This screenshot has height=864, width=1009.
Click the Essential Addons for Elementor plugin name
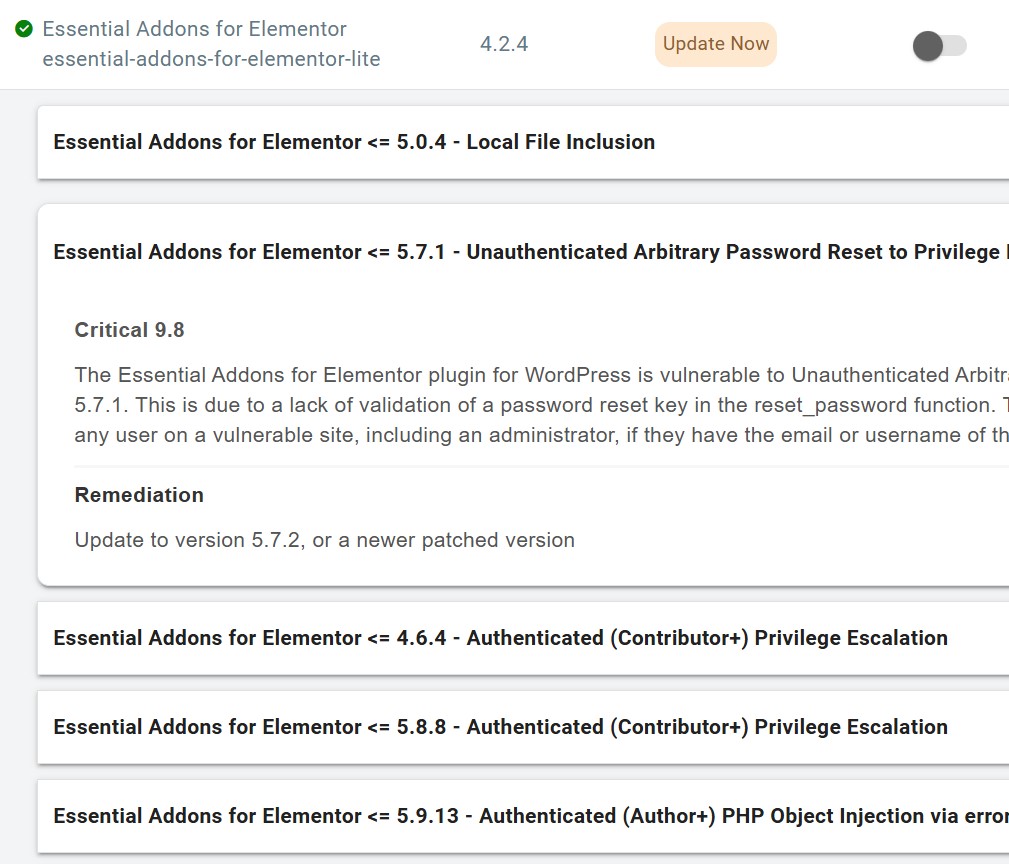coord(194,29)
